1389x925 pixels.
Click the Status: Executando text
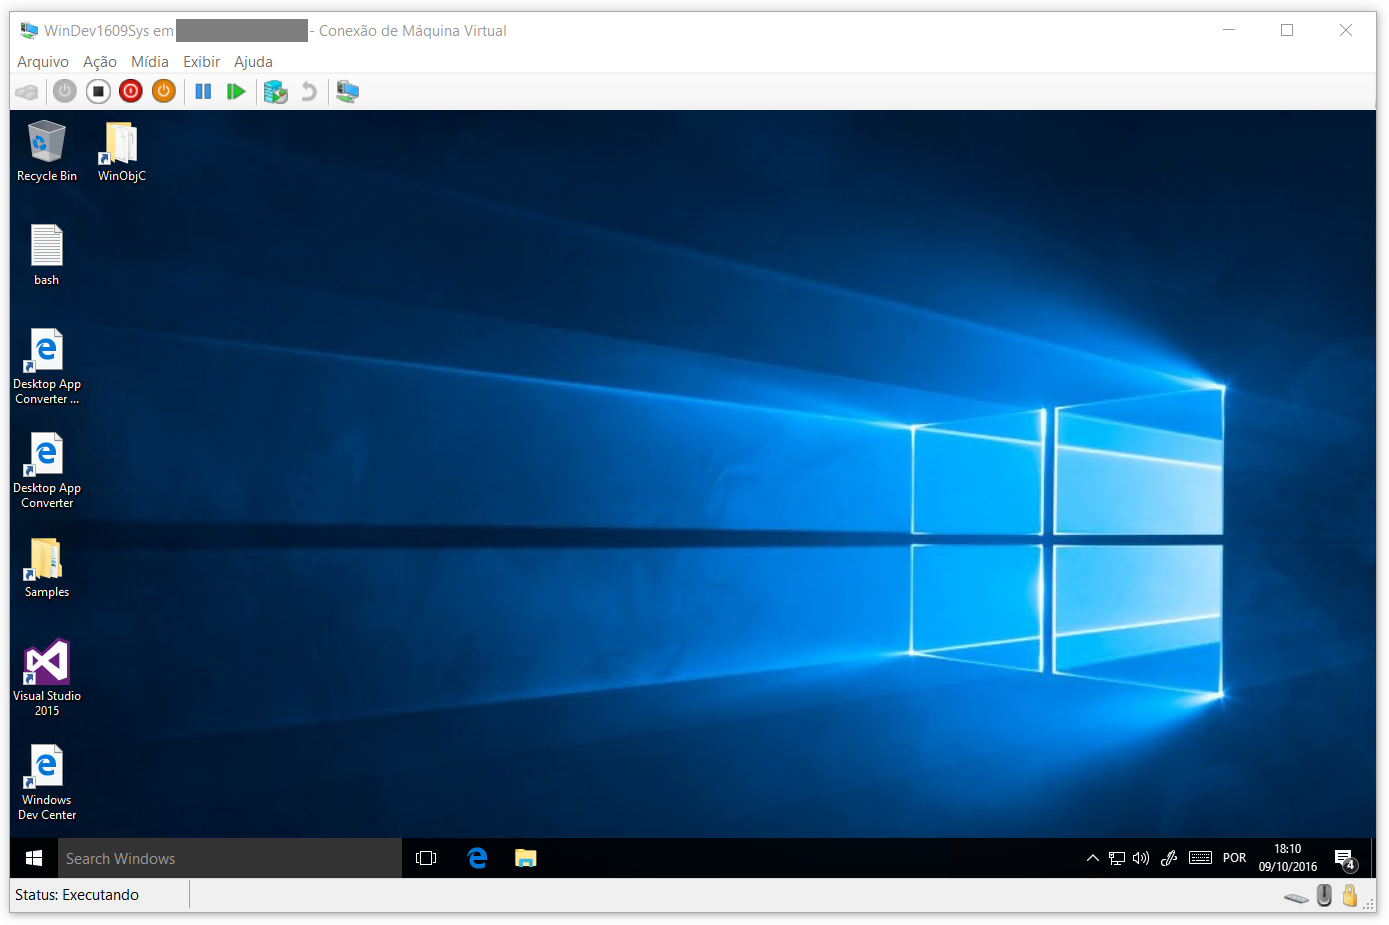77,895
